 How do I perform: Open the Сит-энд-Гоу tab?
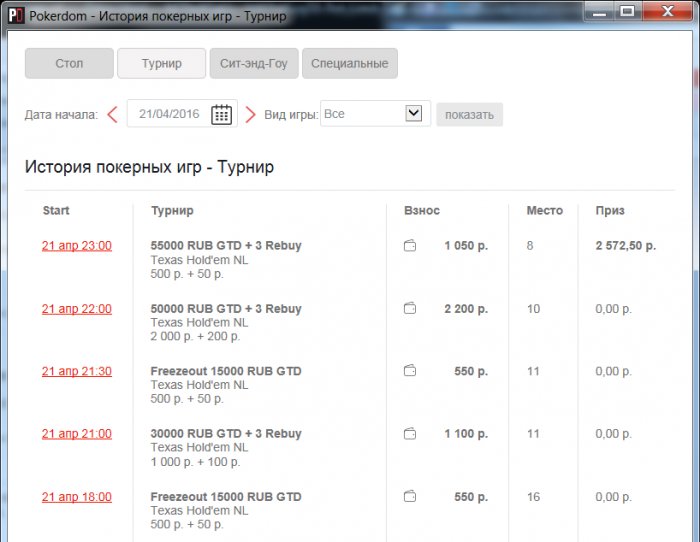(254, 63)
